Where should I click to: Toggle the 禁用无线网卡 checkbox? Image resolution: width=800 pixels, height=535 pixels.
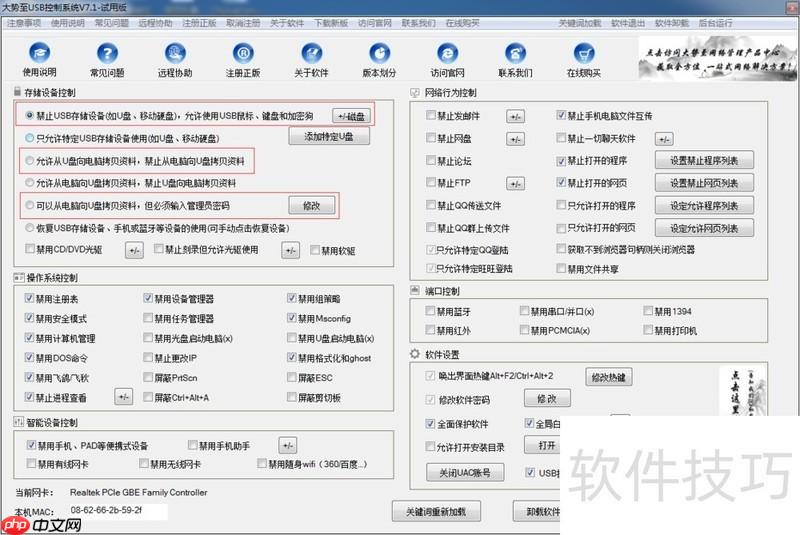point(144,464)
